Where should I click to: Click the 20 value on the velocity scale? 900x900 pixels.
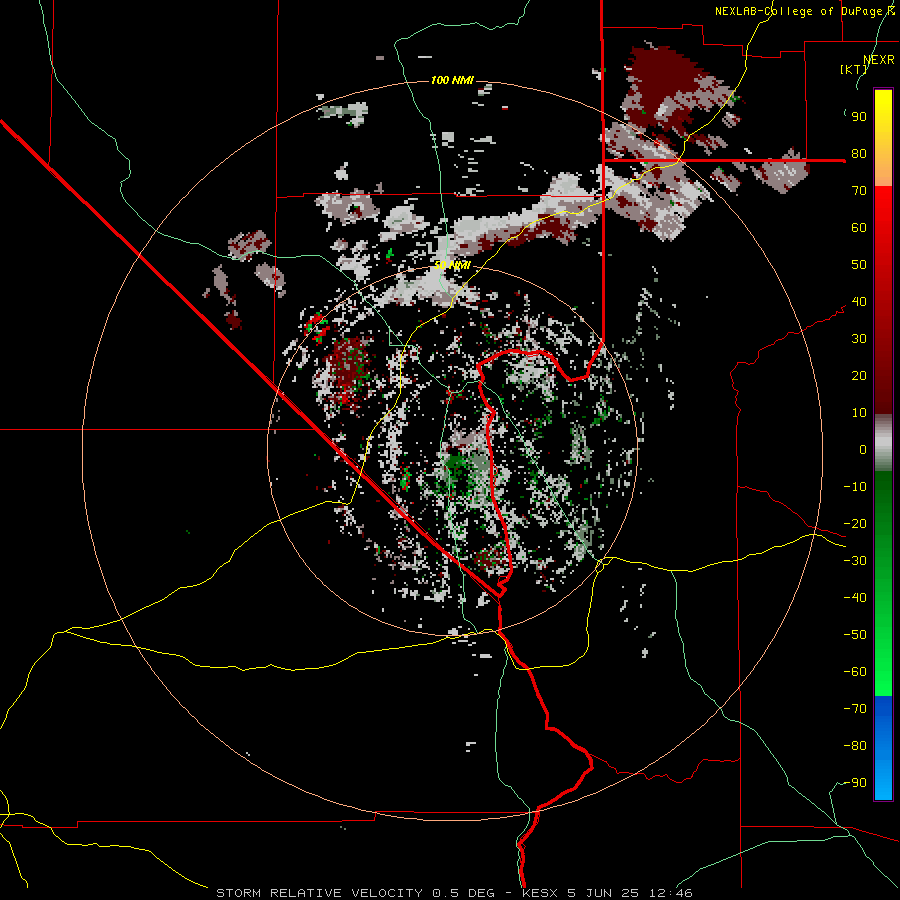coord(859,376)
